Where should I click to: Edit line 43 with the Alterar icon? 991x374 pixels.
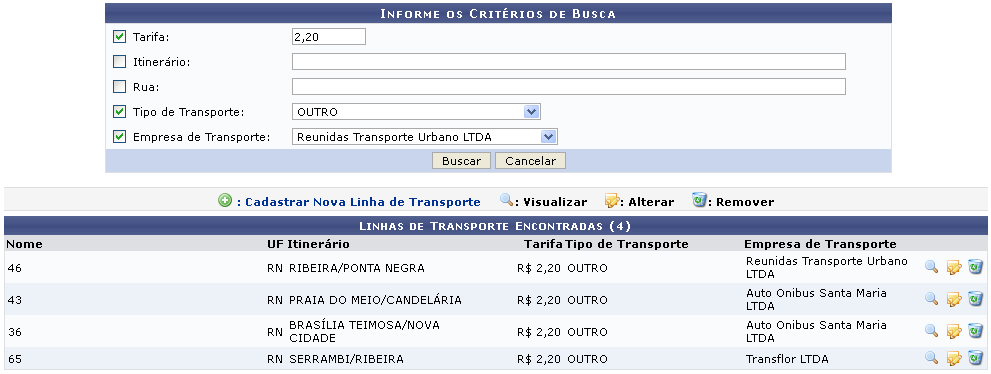click(x=954, y=299)
